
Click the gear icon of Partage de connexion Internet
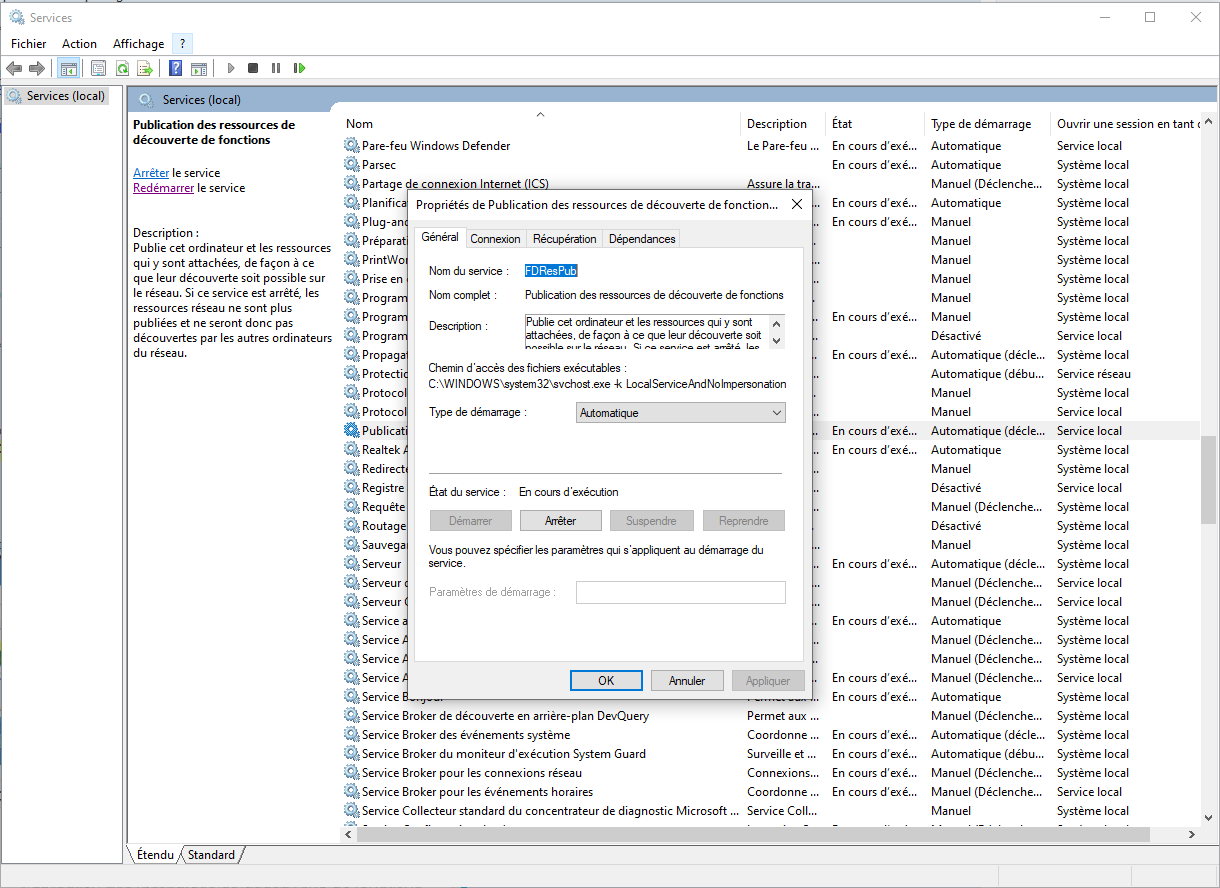(x=351, y=184)
